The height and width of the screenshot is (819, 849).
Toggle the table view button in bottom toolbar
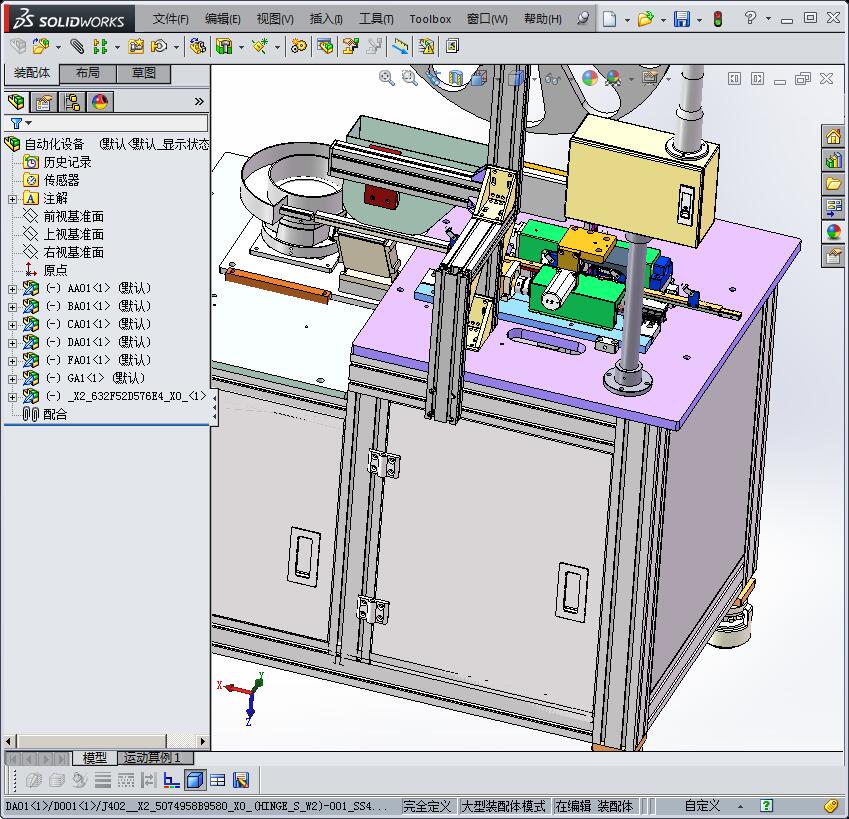(218, 780)
